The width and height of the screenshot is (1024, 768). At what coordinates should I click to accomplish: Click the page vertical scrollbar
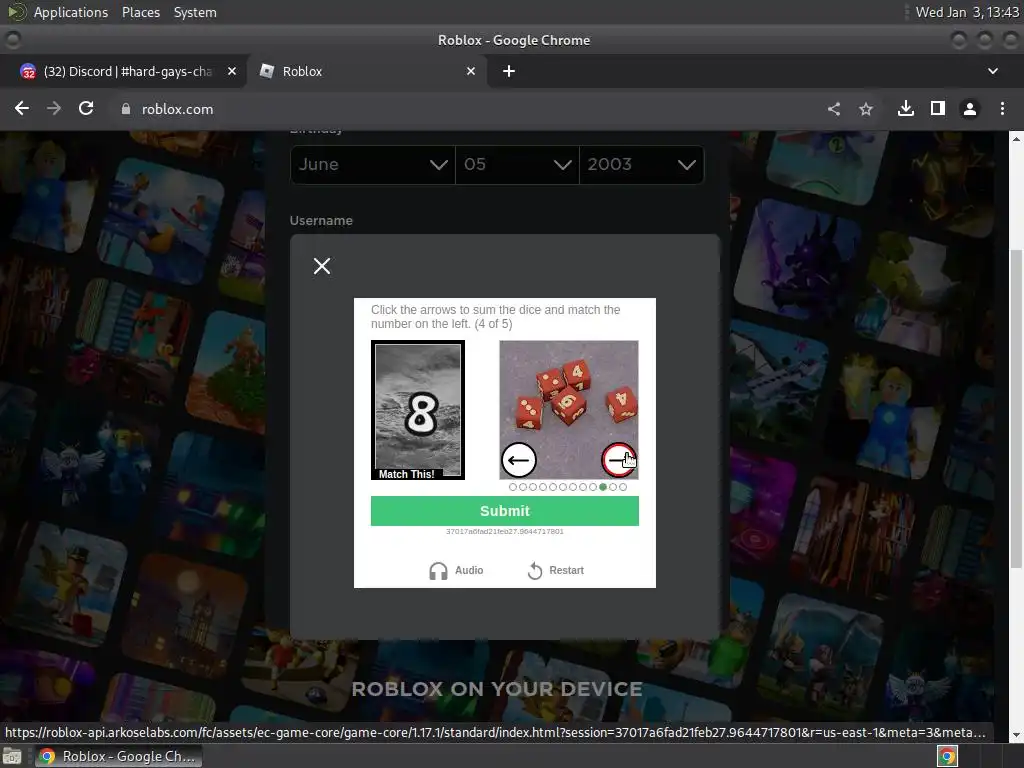1016,408
